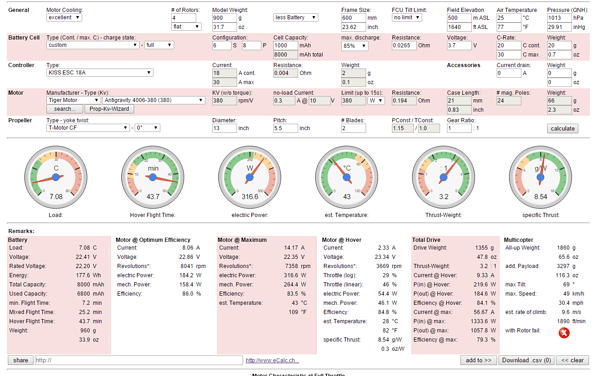Open the motor type Antigravity 4006-380 dropdown
Image resolution: width=600 pixels, height=376 pixels.
154,100
